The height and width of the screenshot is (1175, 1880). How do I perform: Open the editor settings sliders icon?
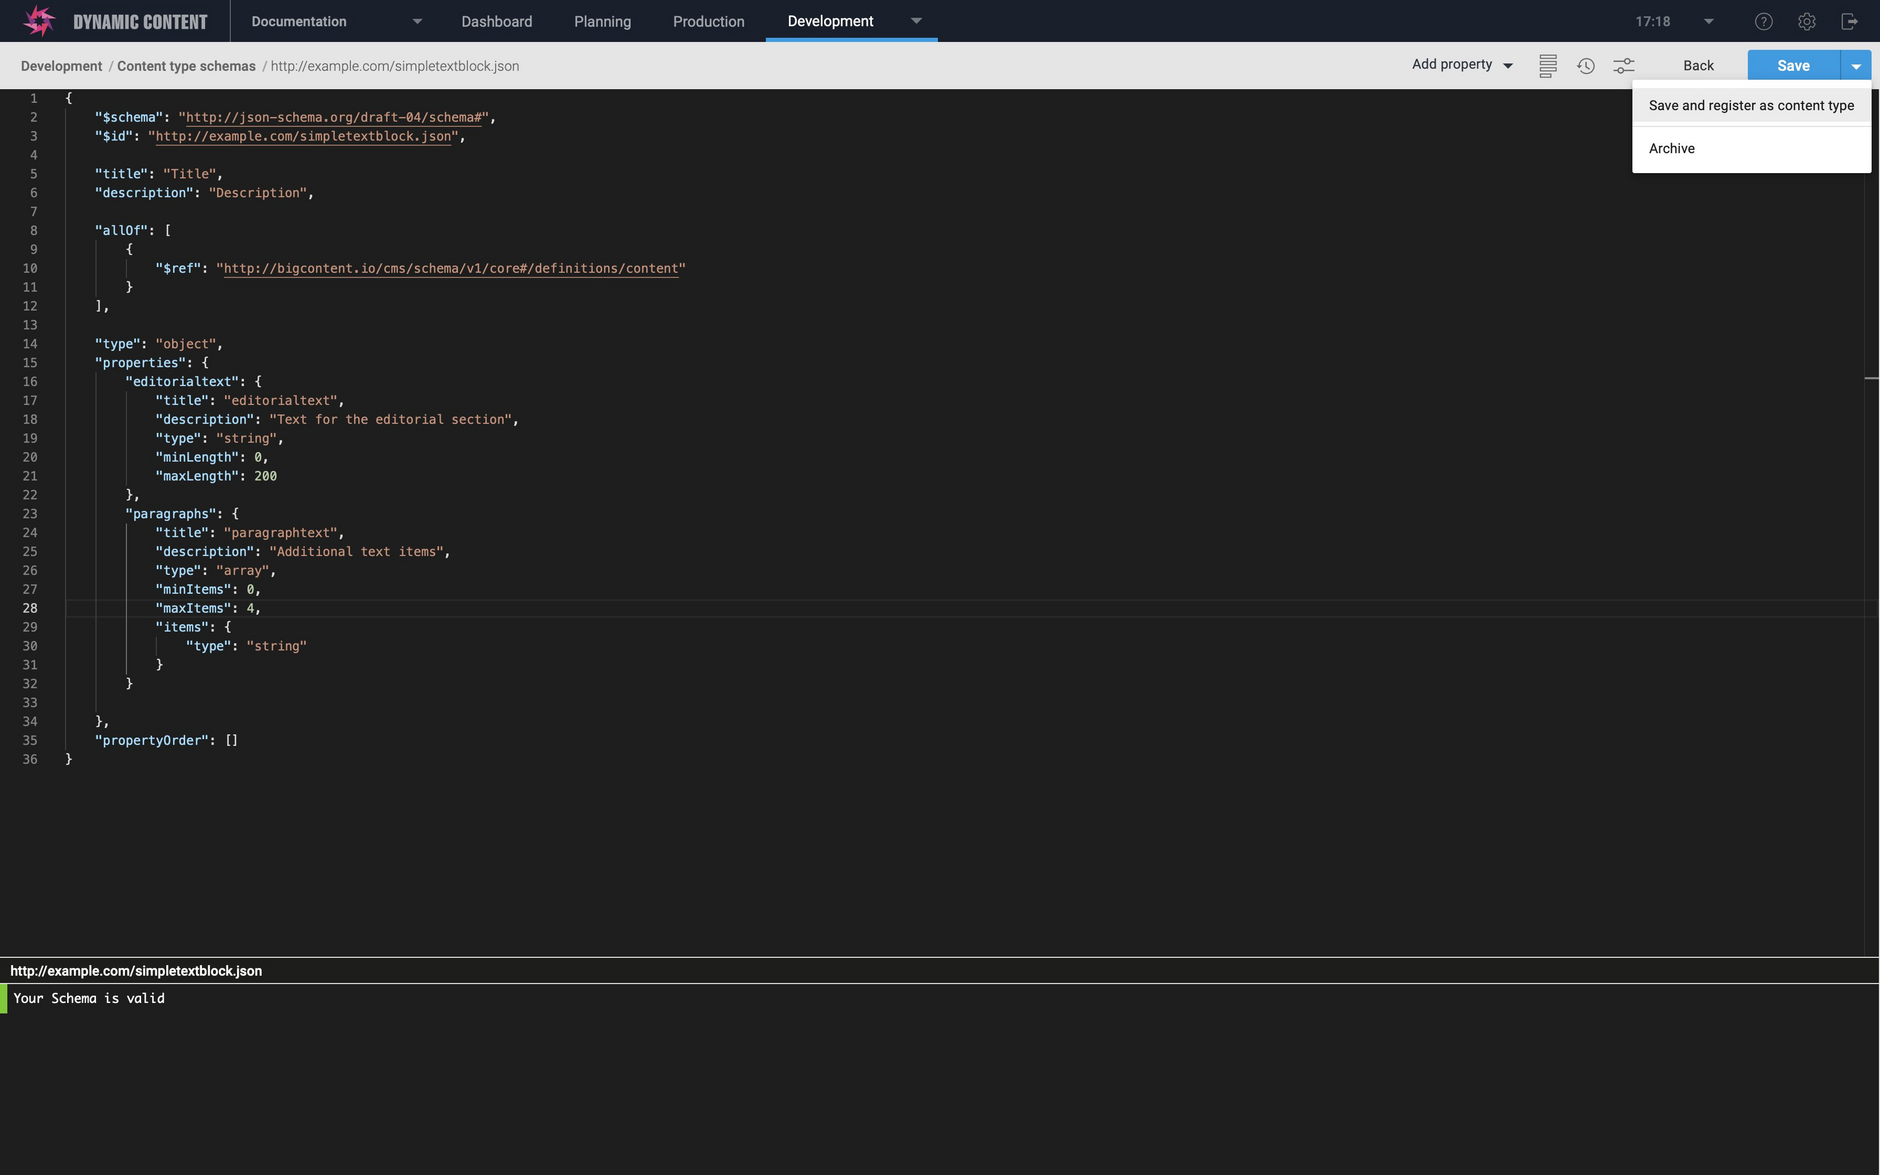pos(1624,65)
